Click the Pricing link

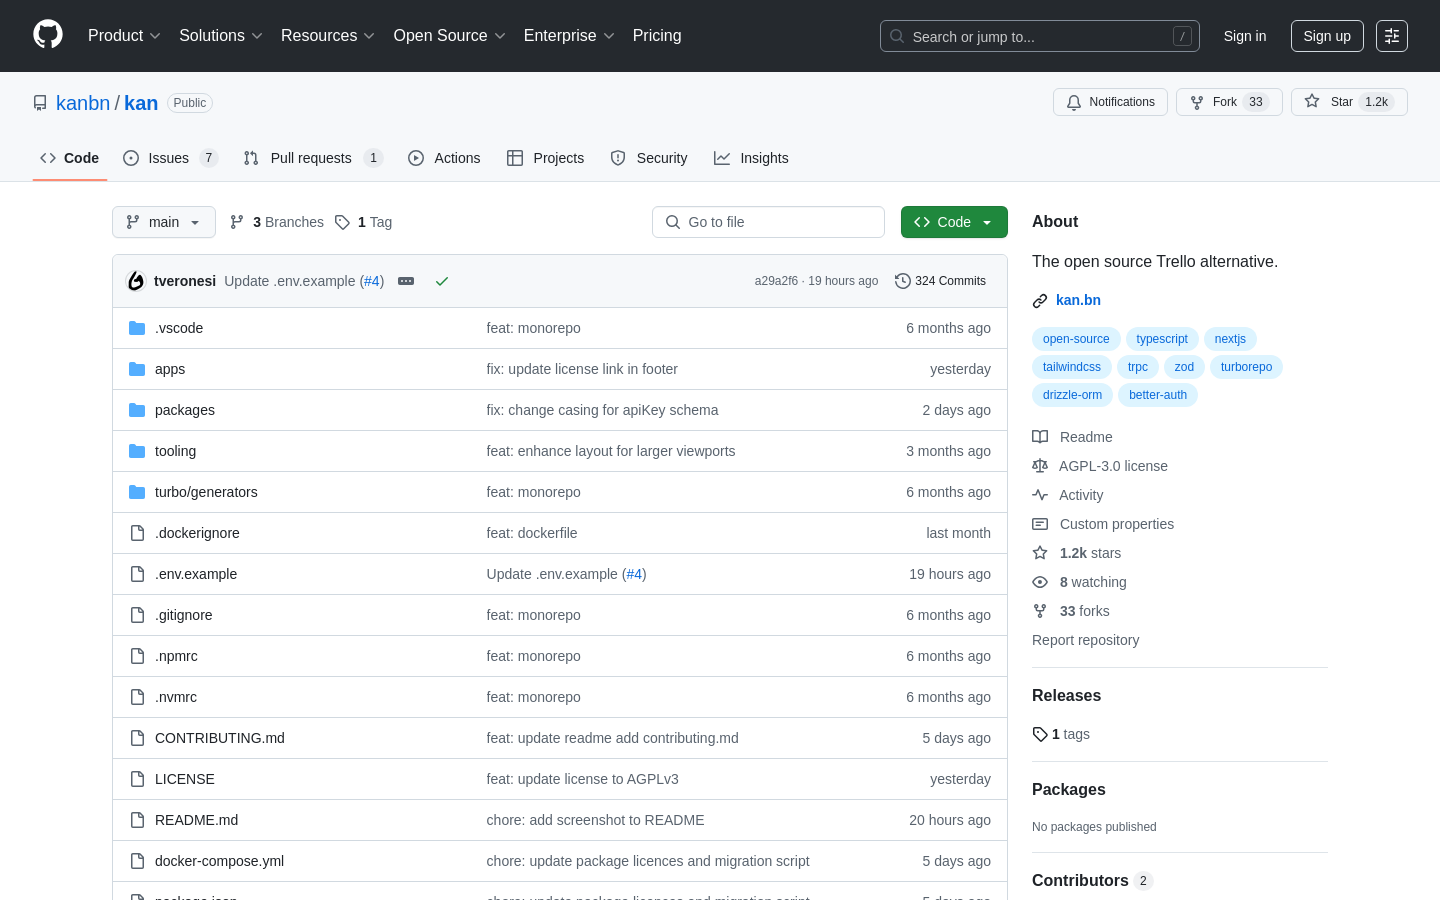point(657,36)
